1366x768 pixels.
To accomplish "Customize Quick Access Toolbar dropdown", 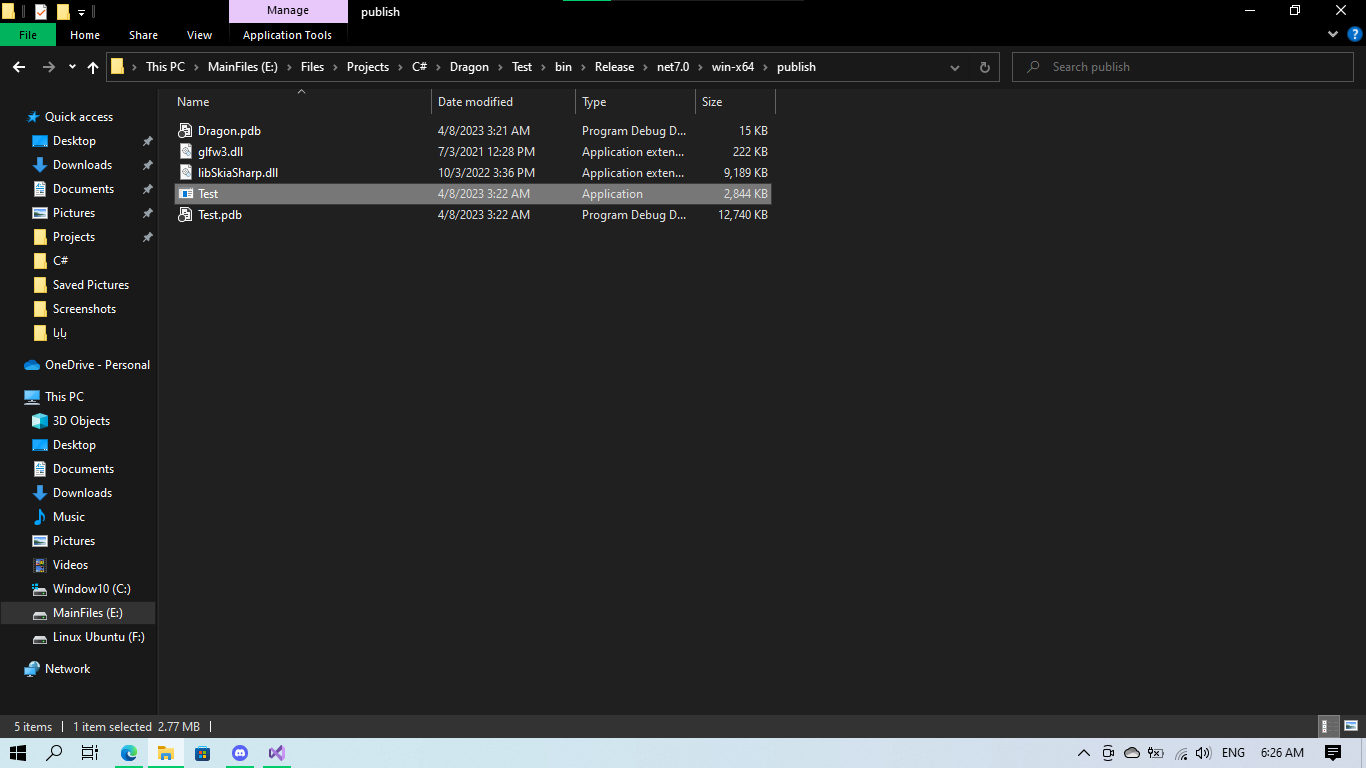I will 81,12.
